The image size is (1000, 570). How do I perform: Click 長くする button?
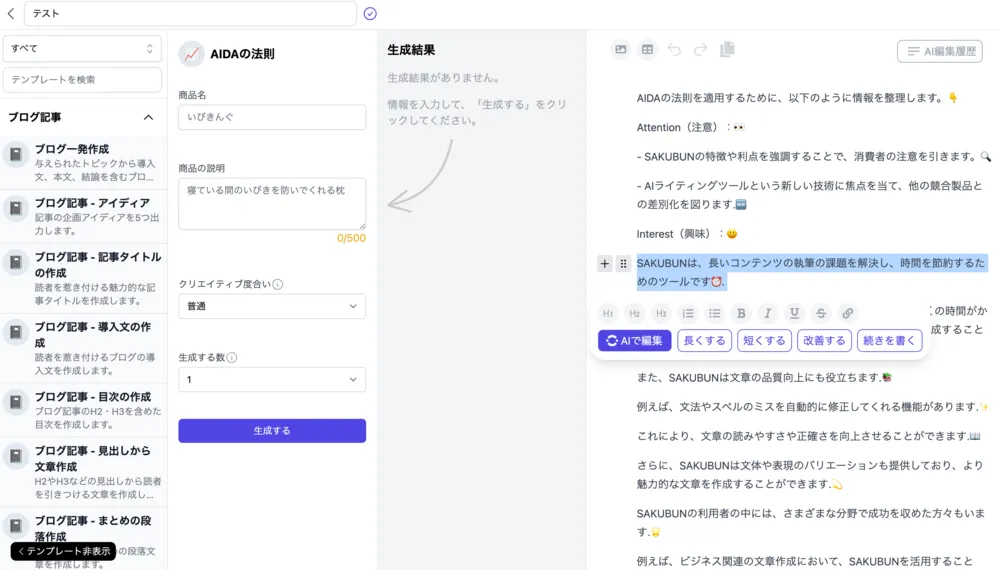tap(704, 340)
